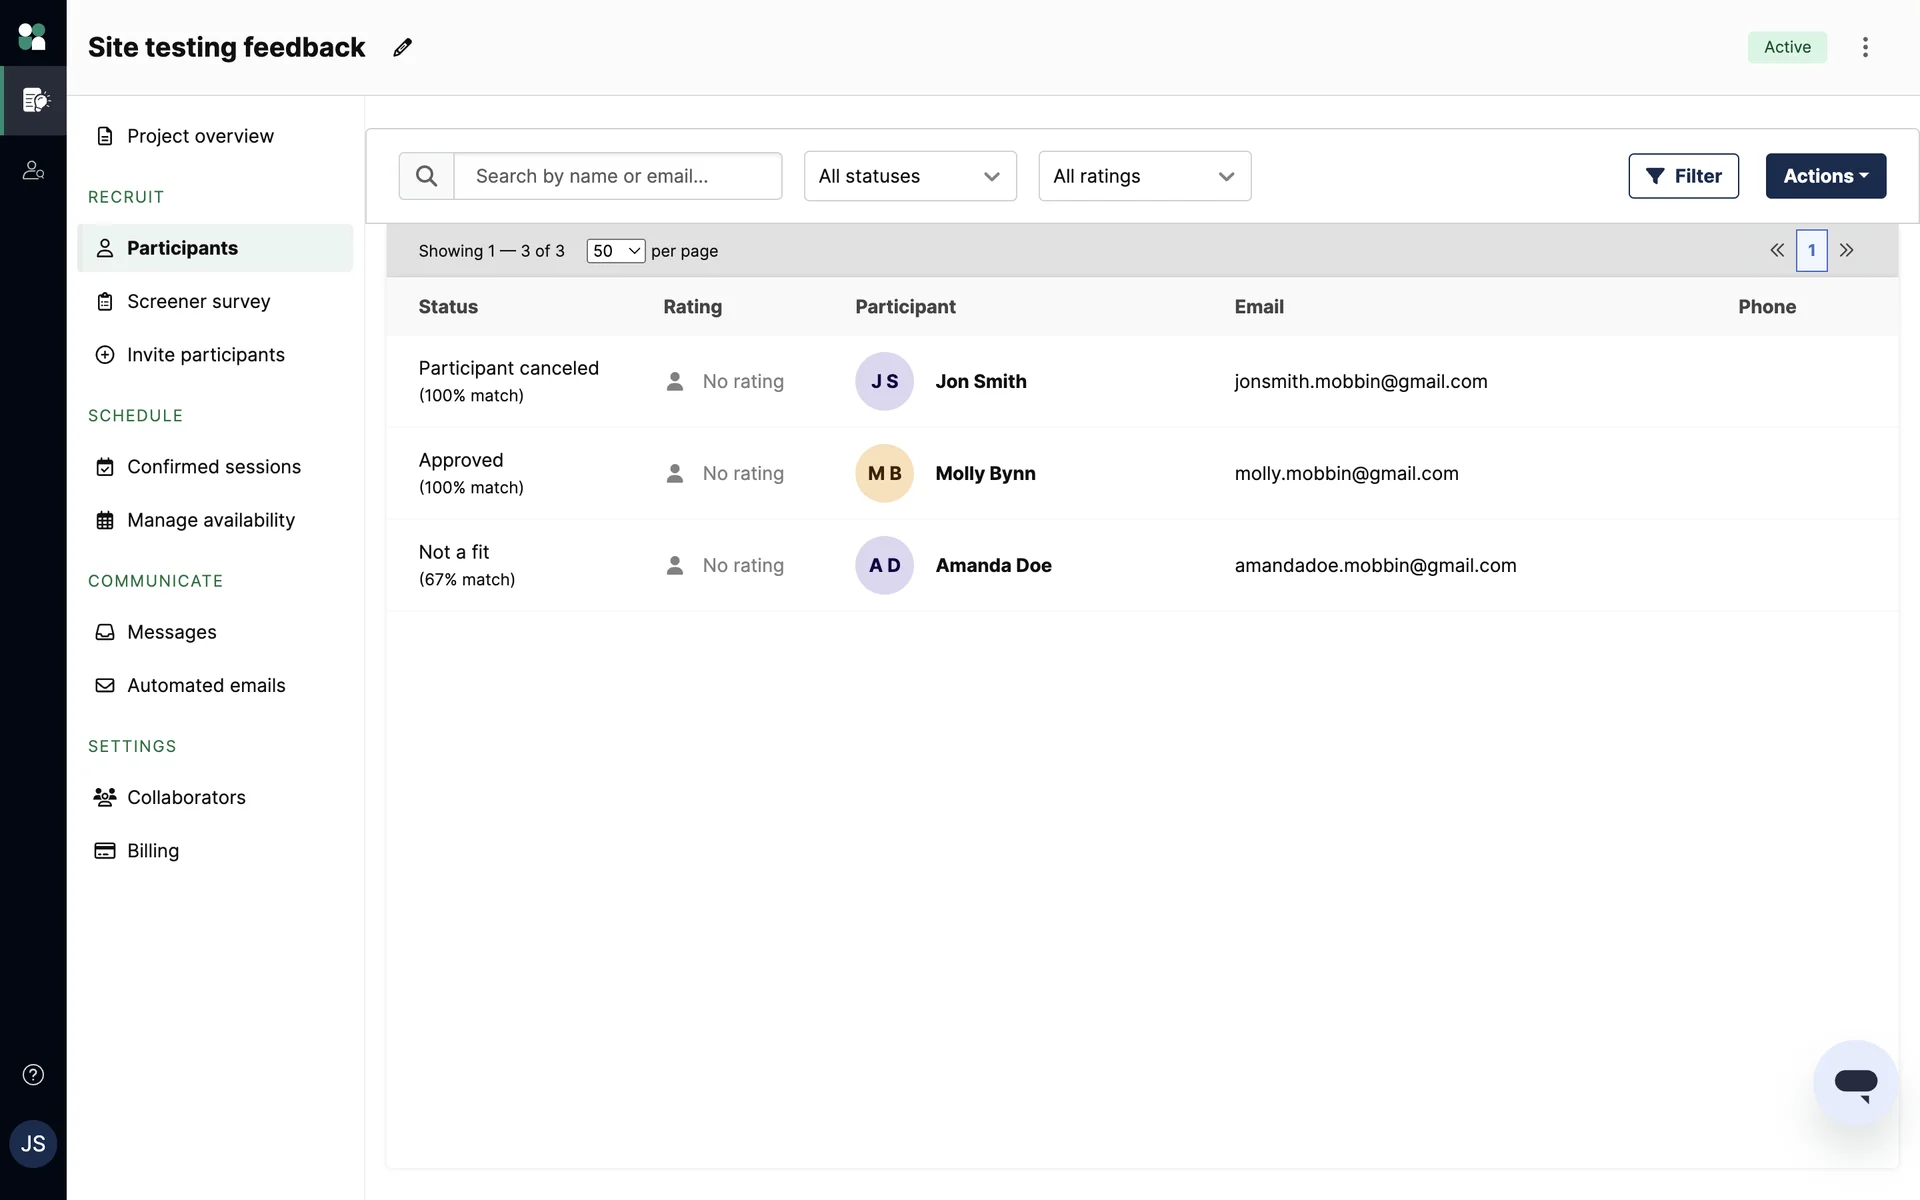Click the help question mark icon
The image size is (1920, 1200).
33,1075
